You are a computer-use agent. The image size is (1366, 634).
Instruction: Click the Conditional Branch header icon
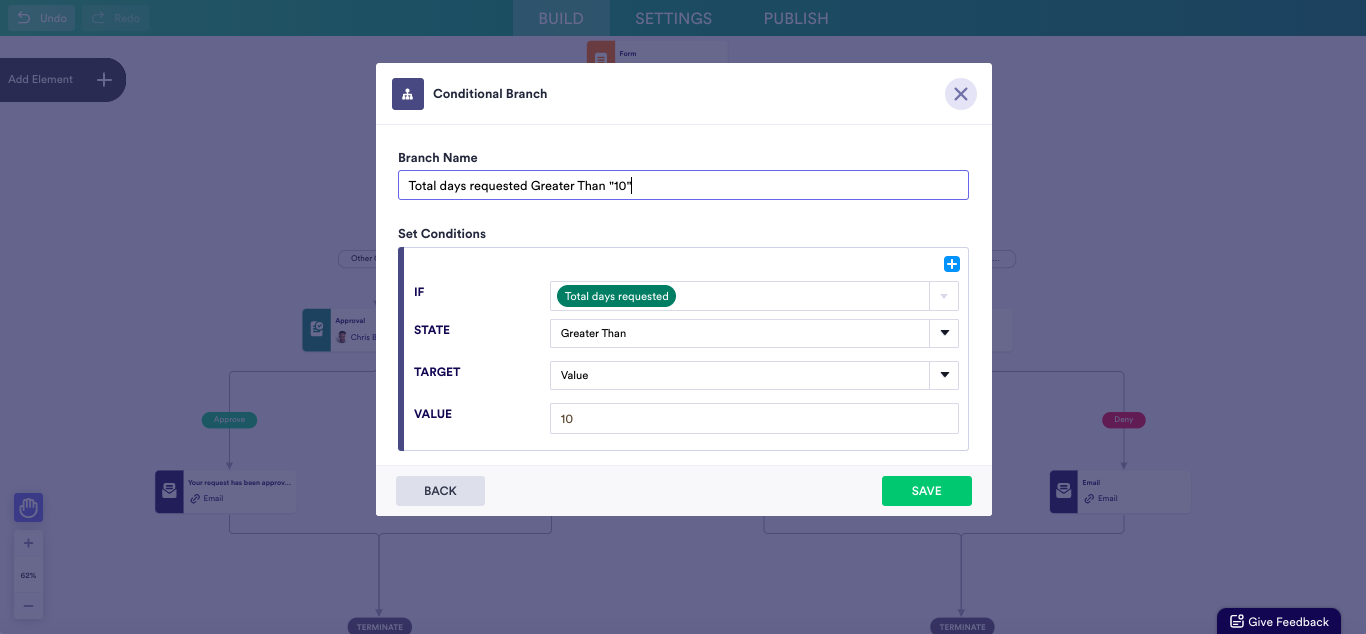pyautogui.click(x=407, y=94)
